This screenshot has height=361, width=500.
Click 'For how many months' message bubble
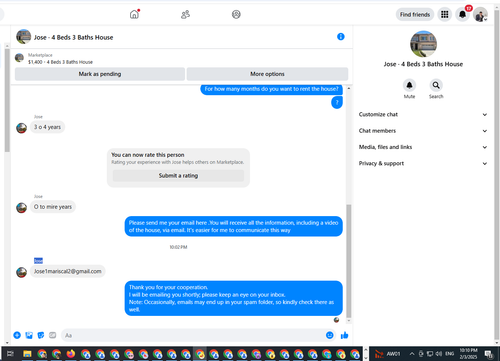(x=271, y=89)
